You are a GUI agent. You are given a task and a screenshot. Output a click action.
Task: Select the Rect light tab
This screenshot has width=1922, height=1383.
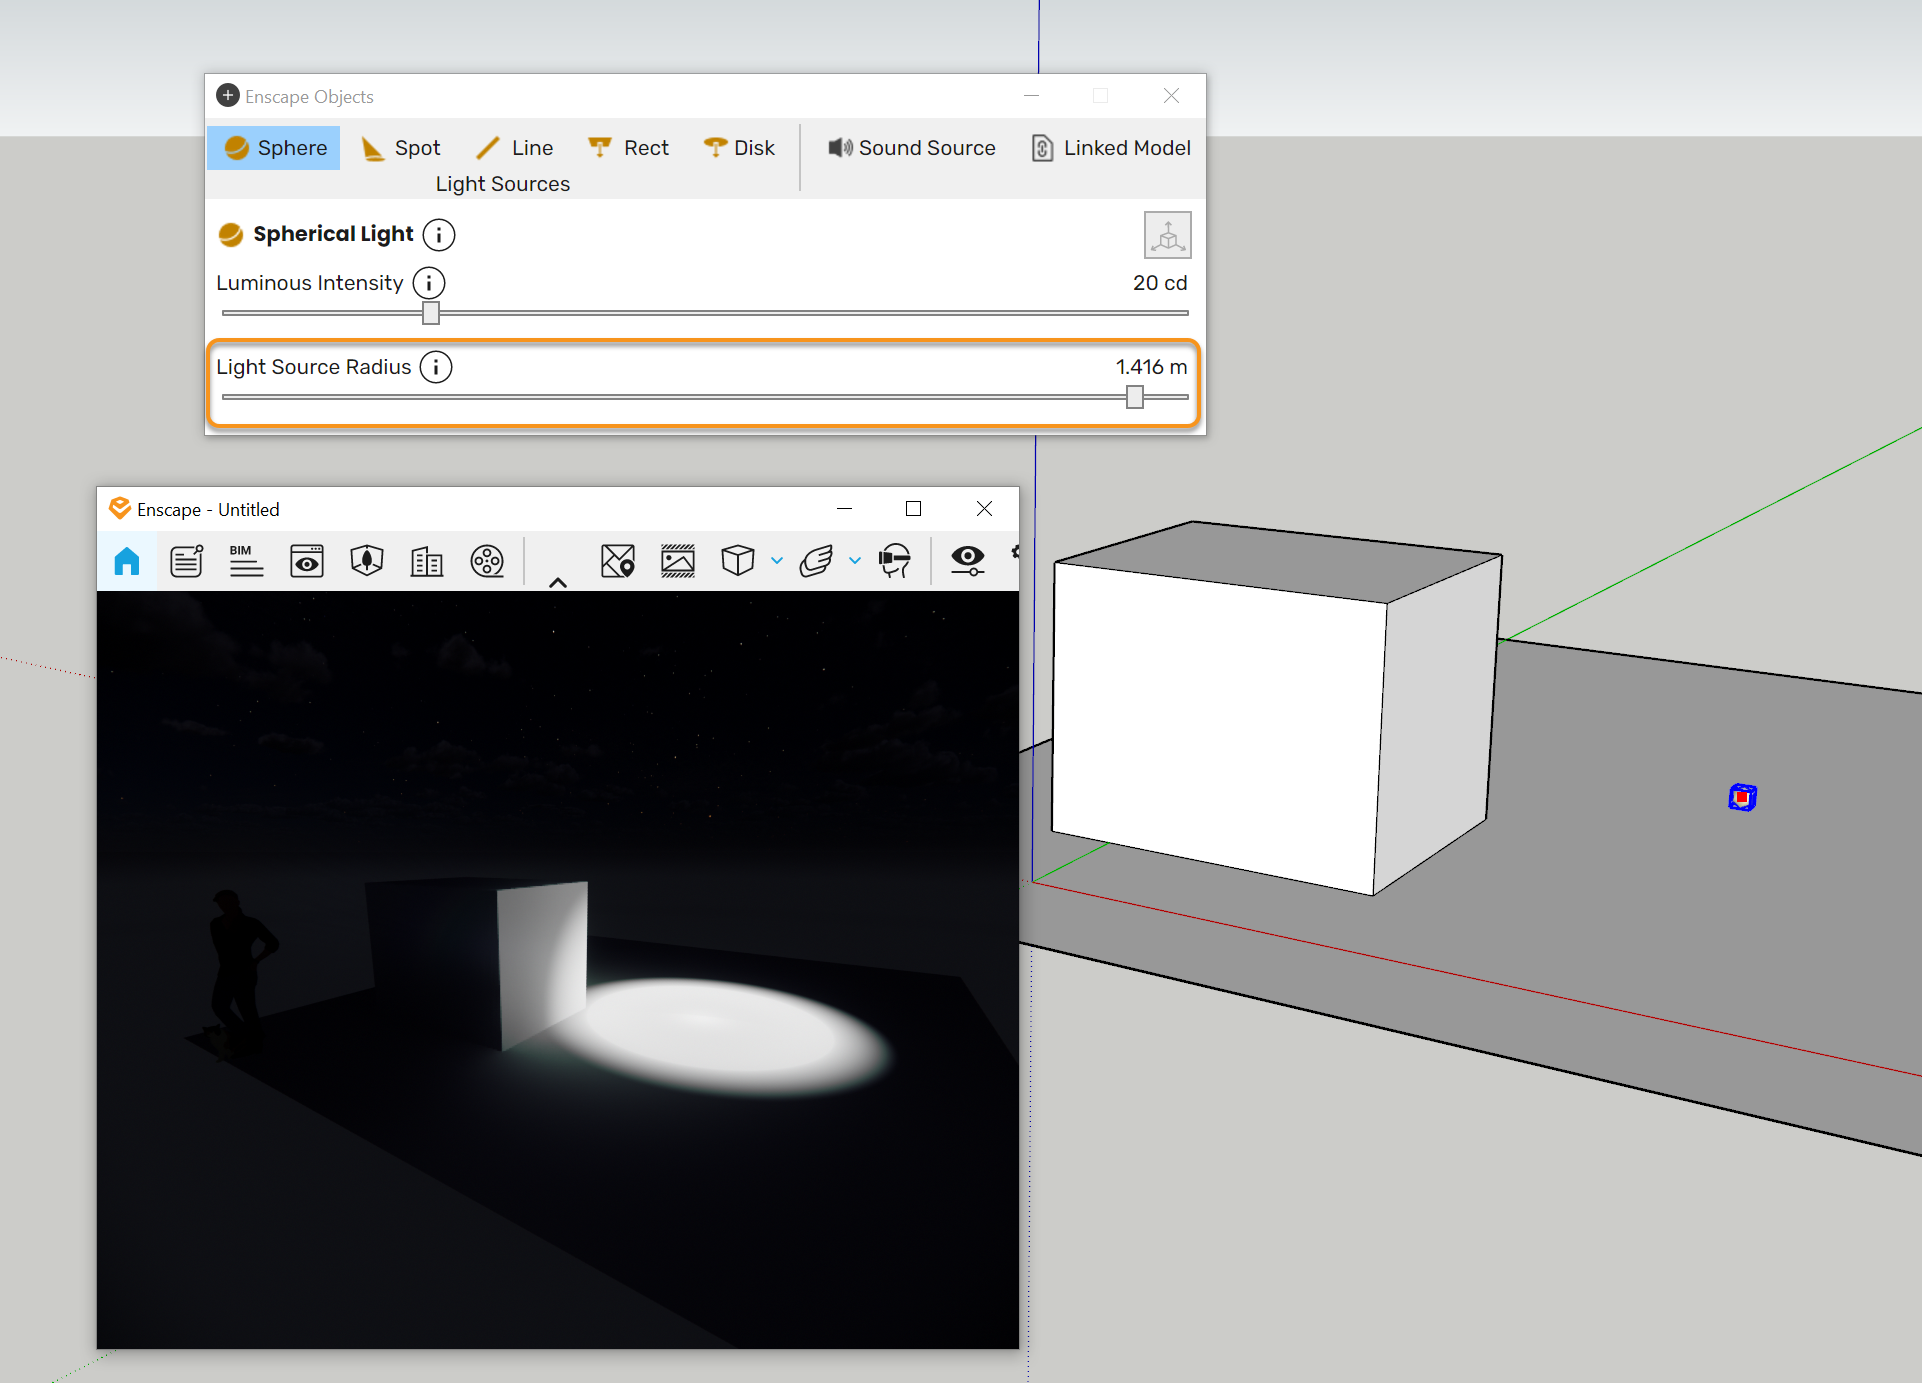pyautogui.click(x=629, y=148)
